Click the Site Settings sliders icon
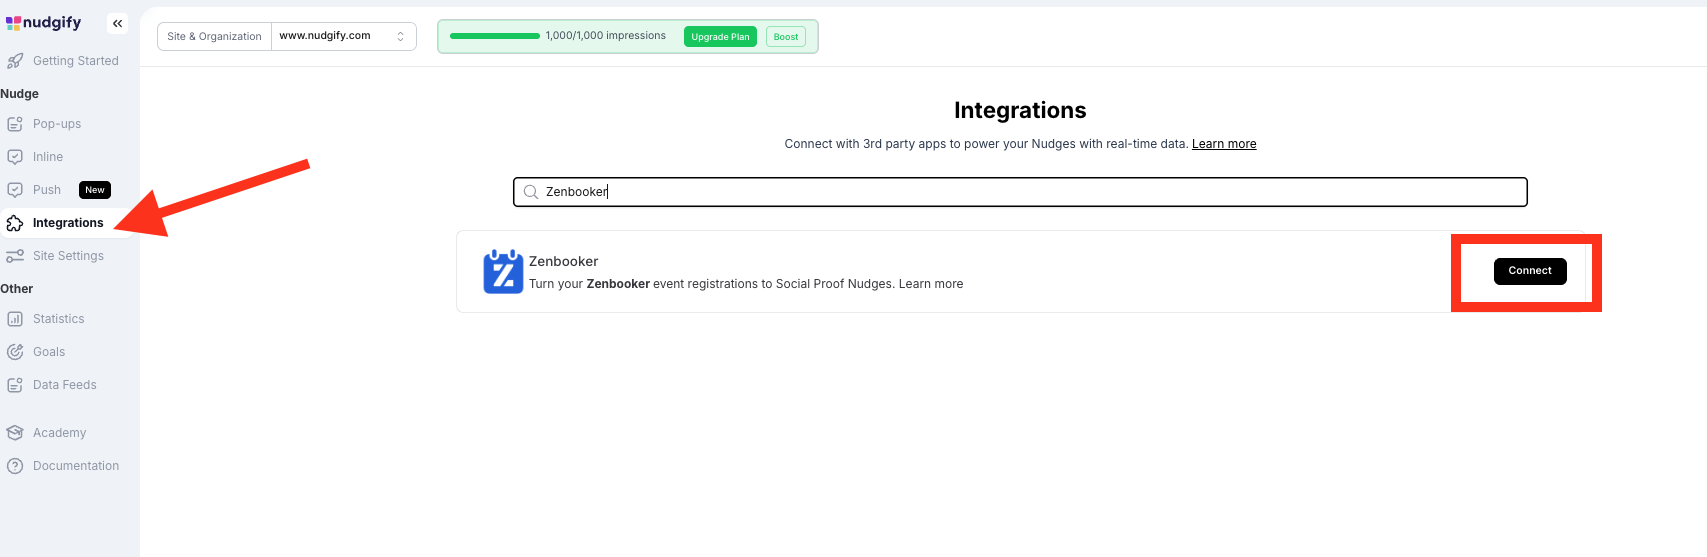 (15, 256)
